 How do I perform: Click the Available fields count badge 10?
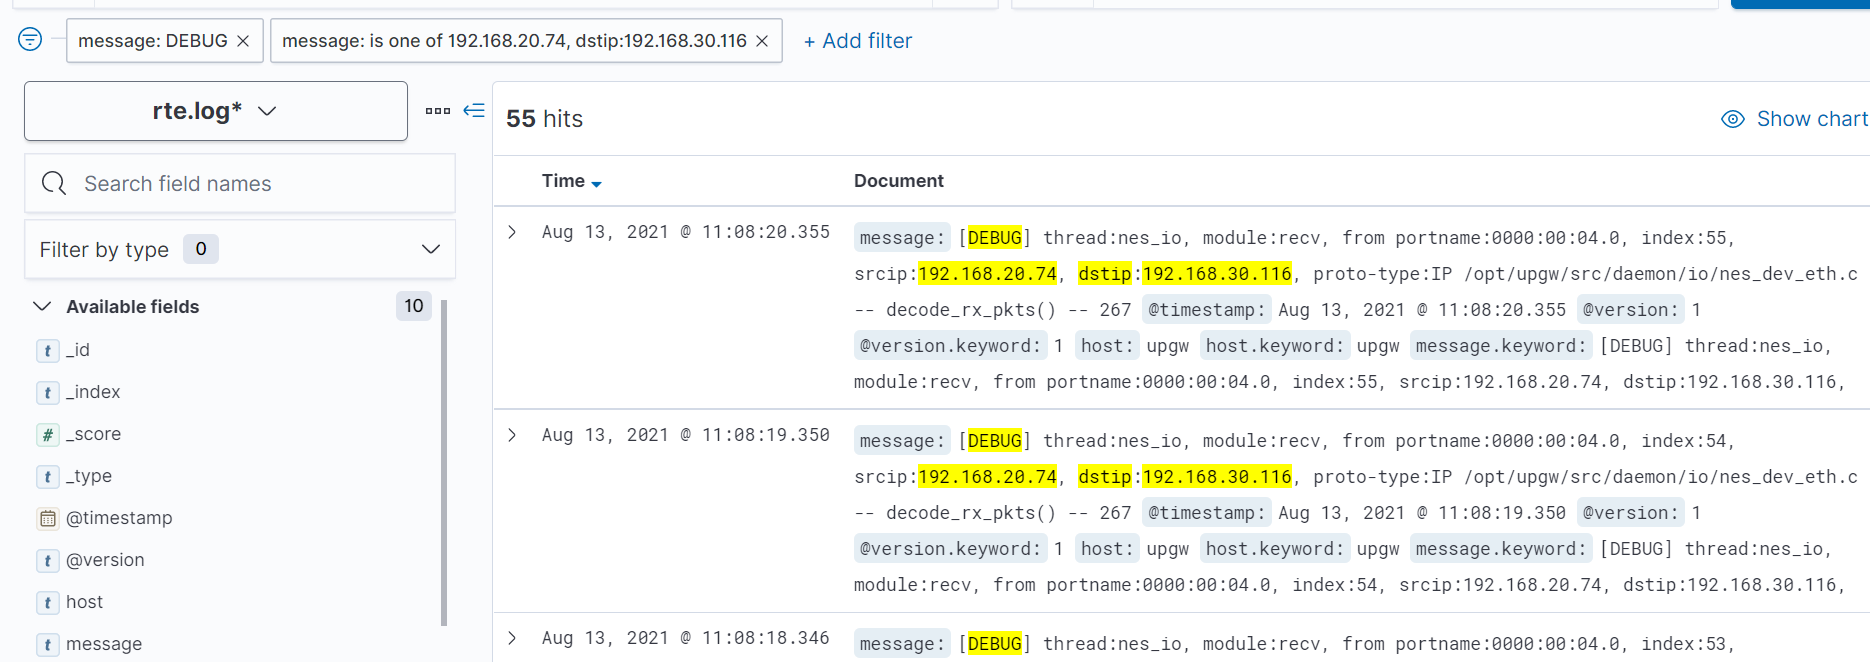point(414,306)
